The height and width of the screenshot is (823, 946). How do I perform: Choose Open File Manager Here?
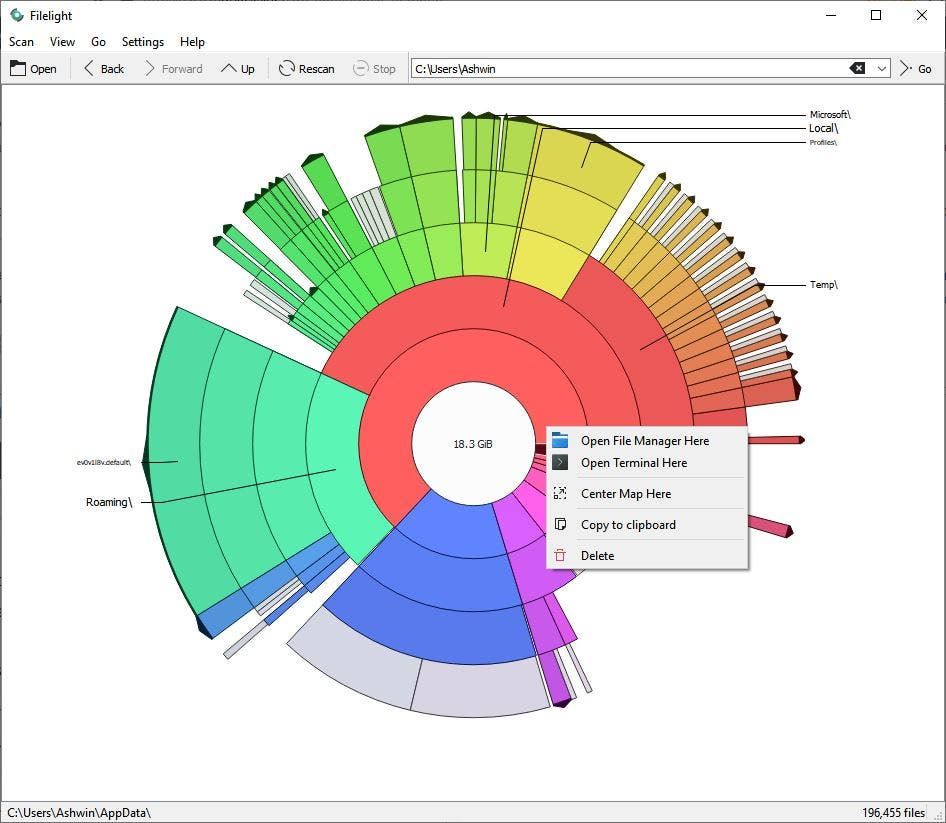click(647, 441)
